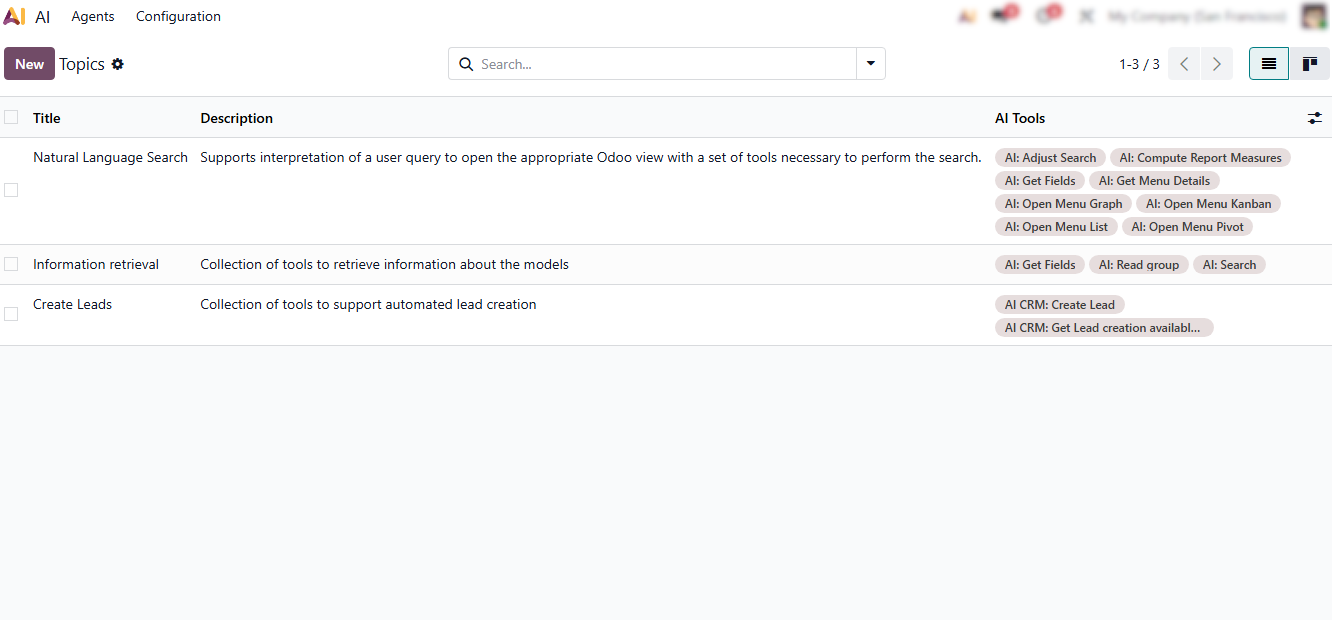Viewport: 1332px width, 620px height.
Task: Click the Topics gear actions icon
Action: (x=118, y=64)
